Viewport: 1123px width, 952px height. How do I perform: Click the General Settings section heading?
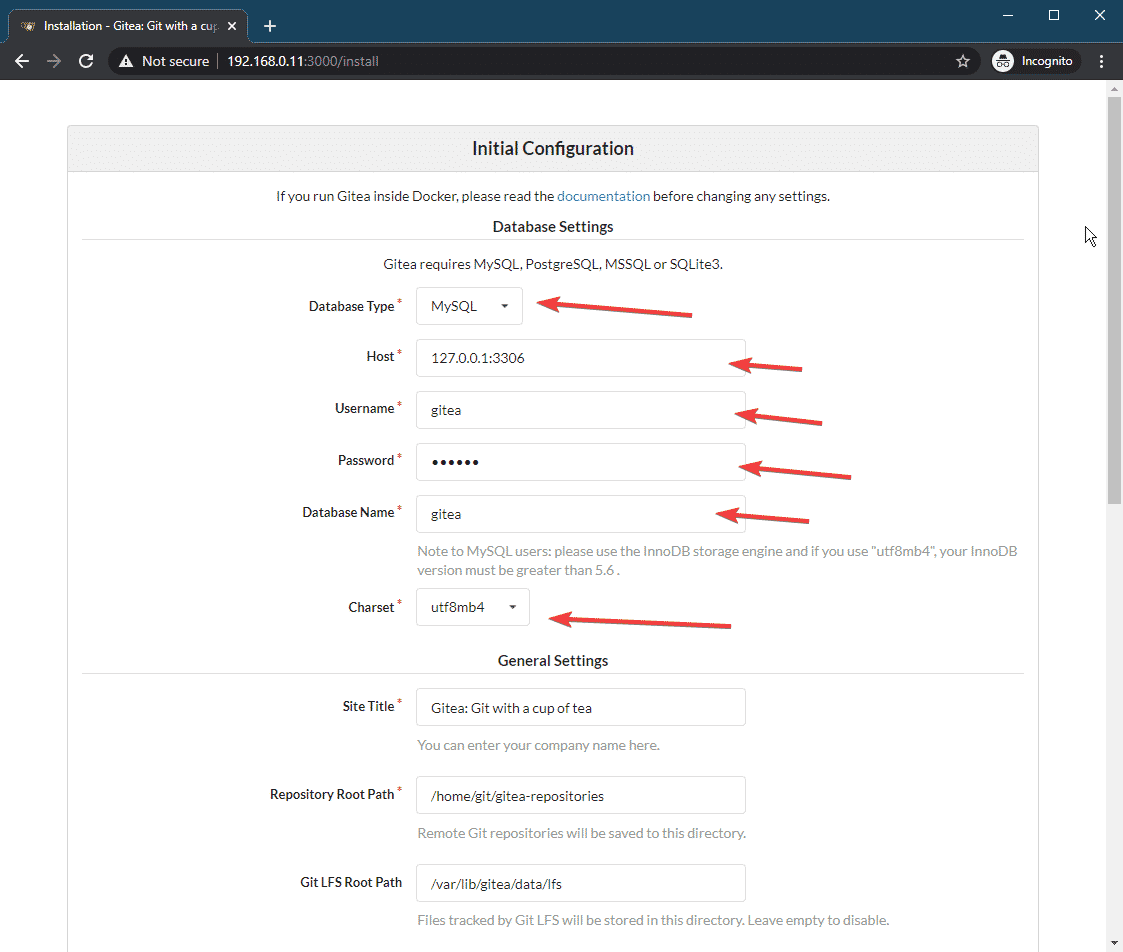coord(553,660)
